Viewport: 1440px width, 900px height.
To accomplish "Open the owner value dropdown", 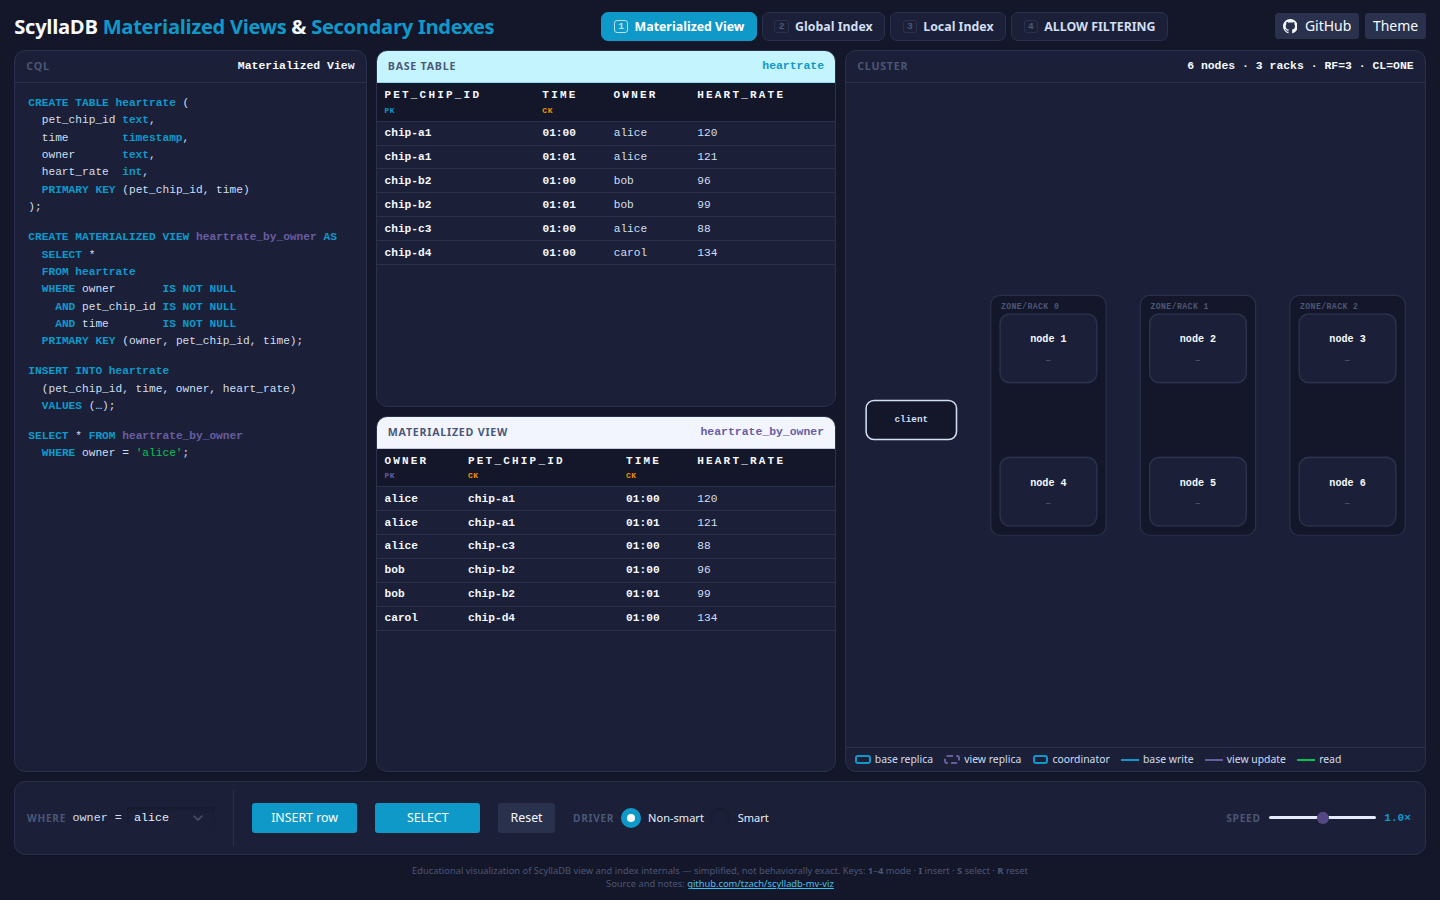I will tap(172, 818).
